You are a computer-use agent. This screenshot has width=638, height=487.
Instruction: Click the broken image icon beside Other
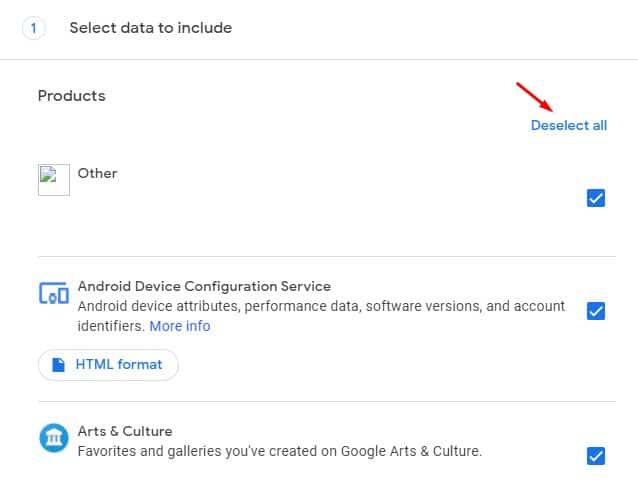click(x=54, y=180)
